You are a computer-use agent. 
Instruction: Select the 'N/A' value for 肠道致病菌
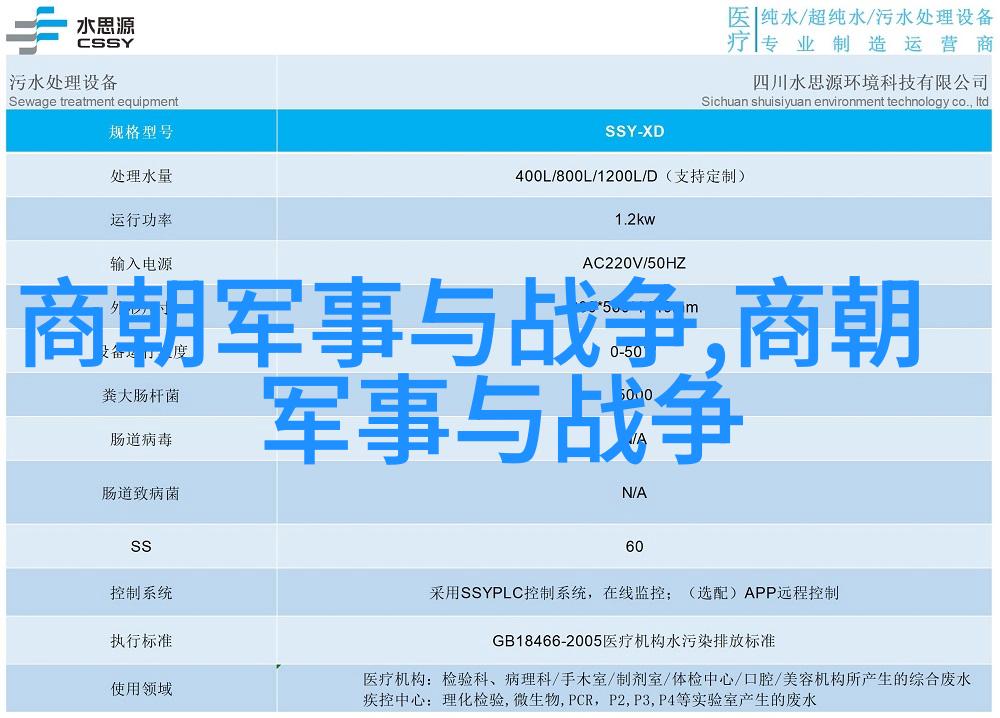[x=634, y=492]
